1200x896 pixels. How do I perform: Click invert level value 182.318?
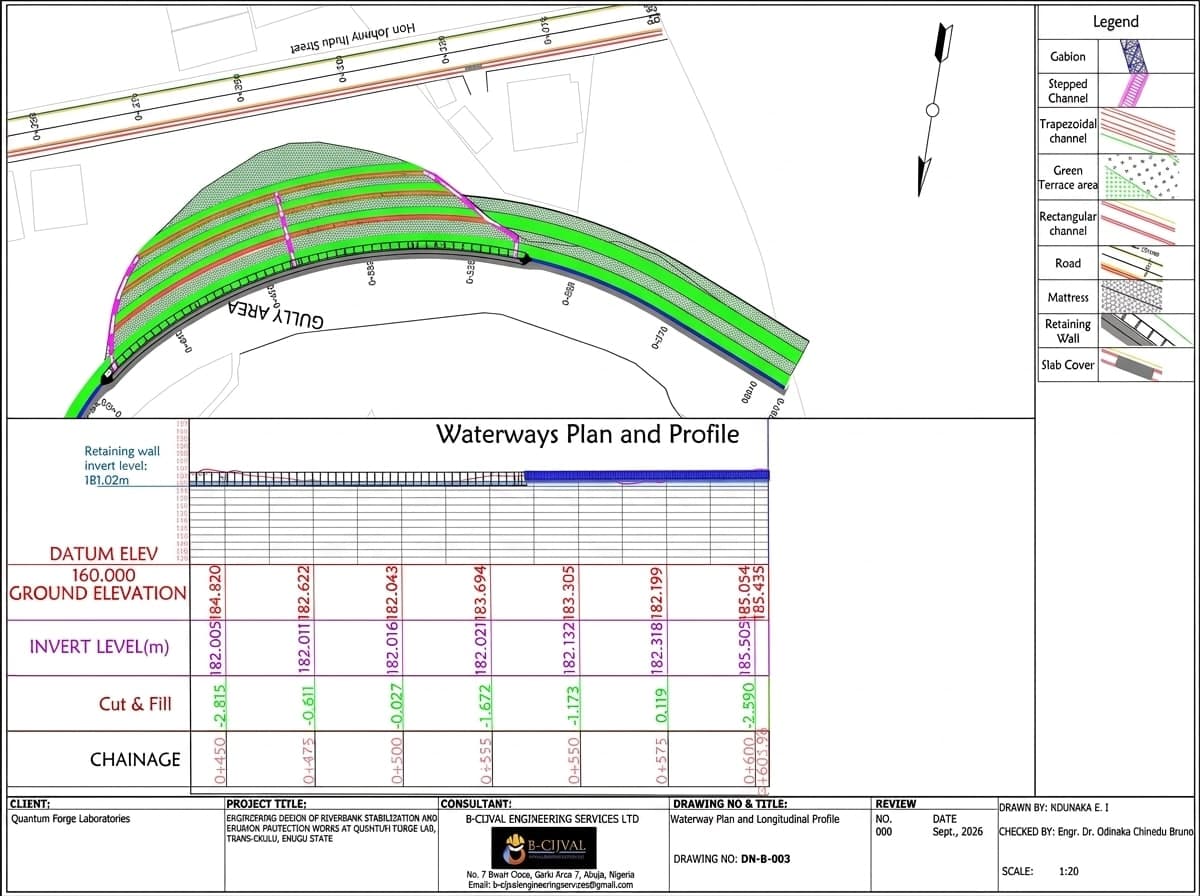pyautogui.click(x=657, y=647)
